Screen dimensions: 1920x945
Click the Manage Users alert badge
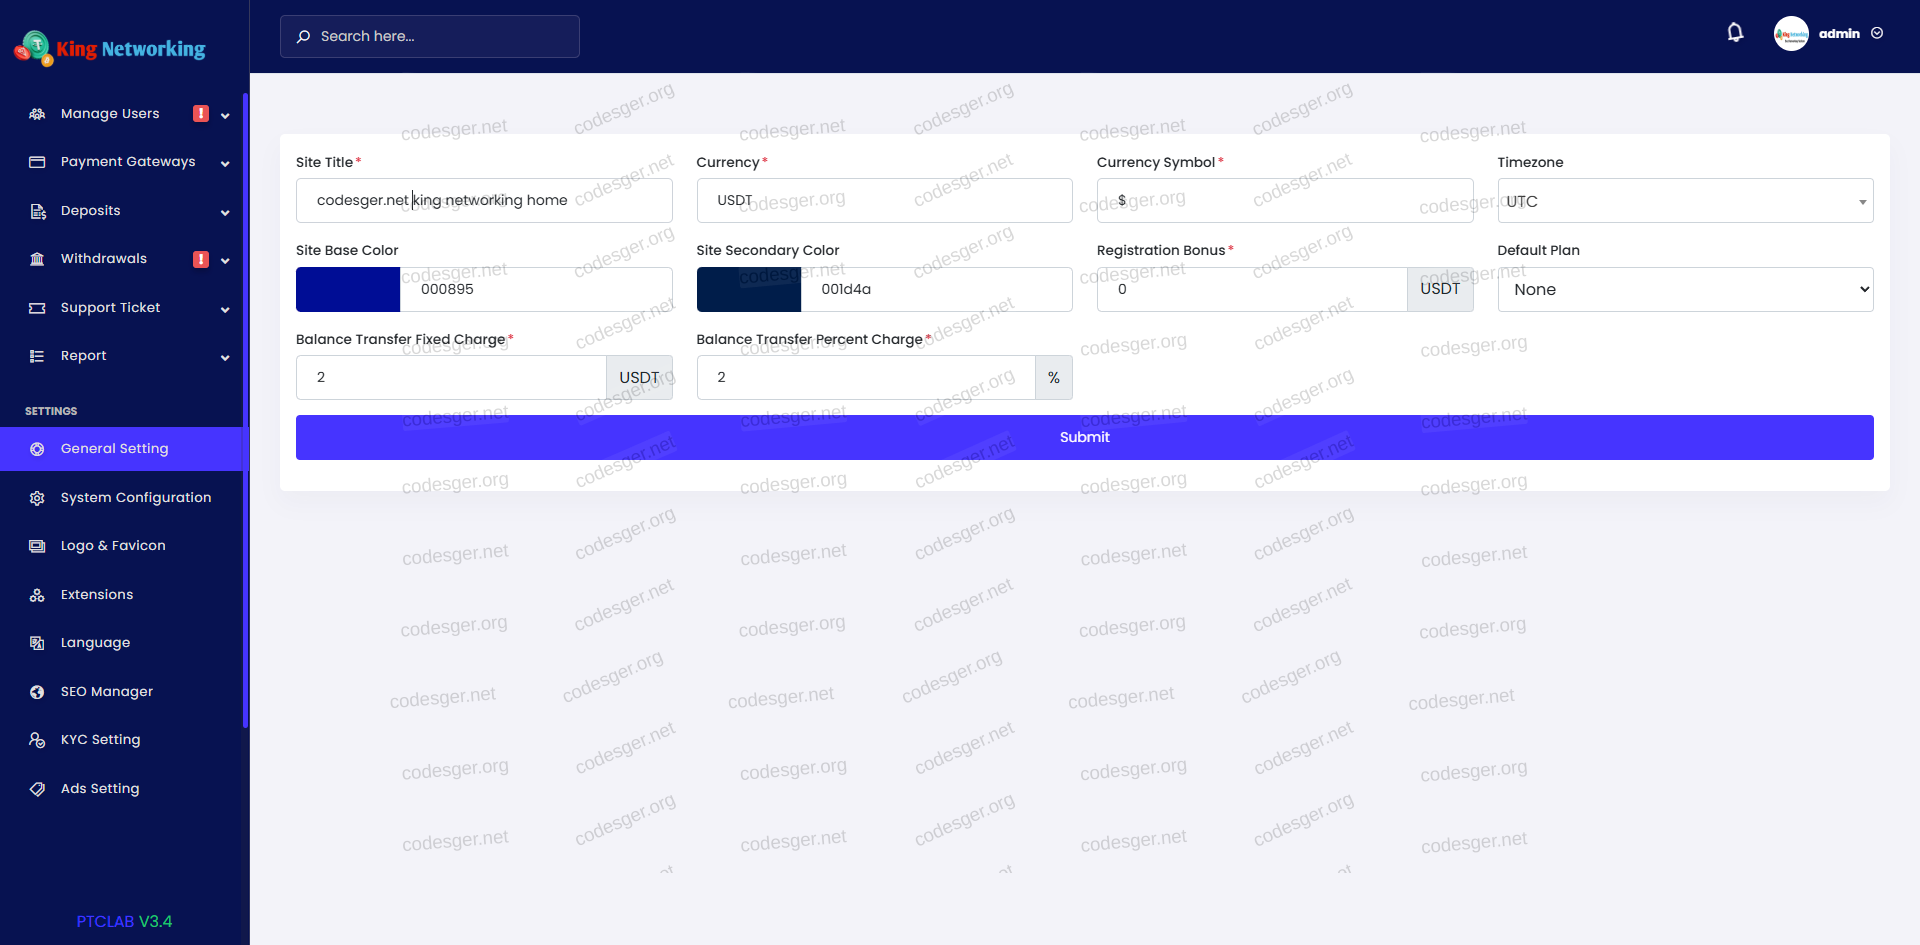click(201, 114)
